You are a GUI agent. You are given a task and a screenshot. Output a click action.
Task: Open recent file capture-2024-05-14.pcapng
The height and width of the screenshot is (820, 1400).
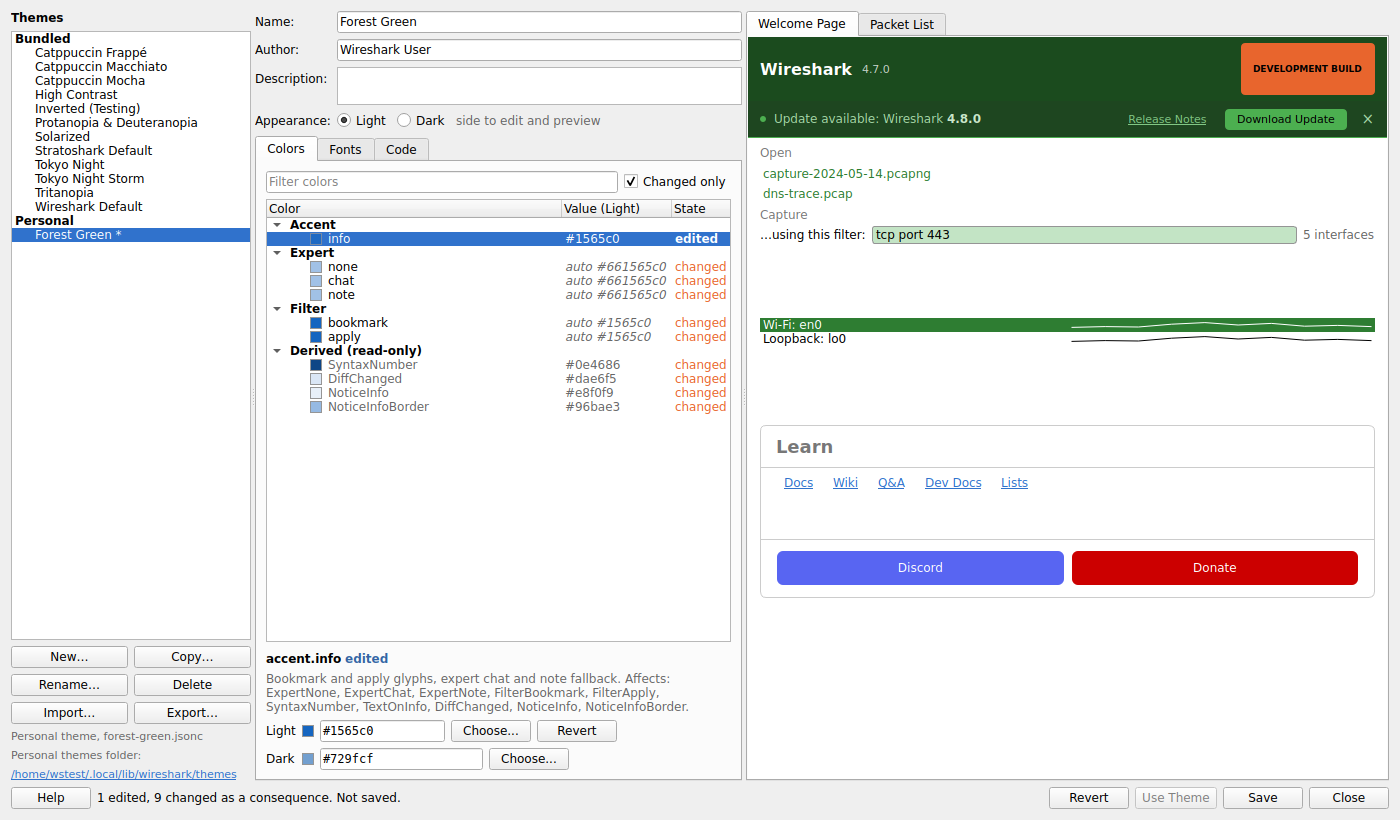[847, 174]
